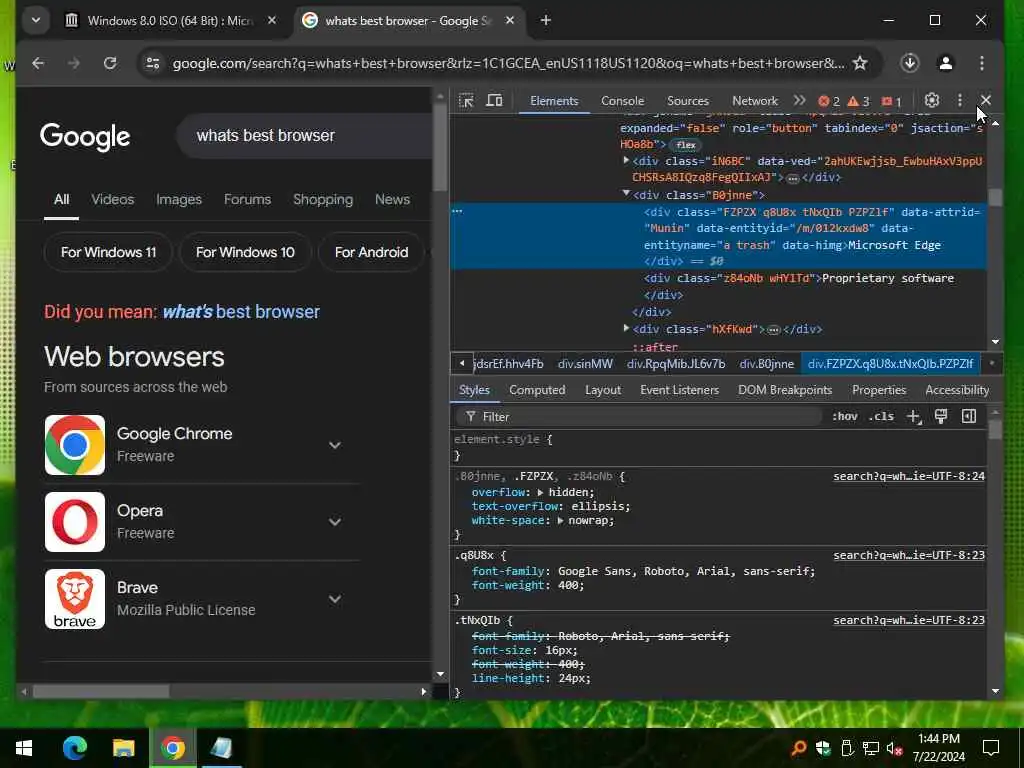Click the three-dot actions on selected DOM row

point(457,212)
